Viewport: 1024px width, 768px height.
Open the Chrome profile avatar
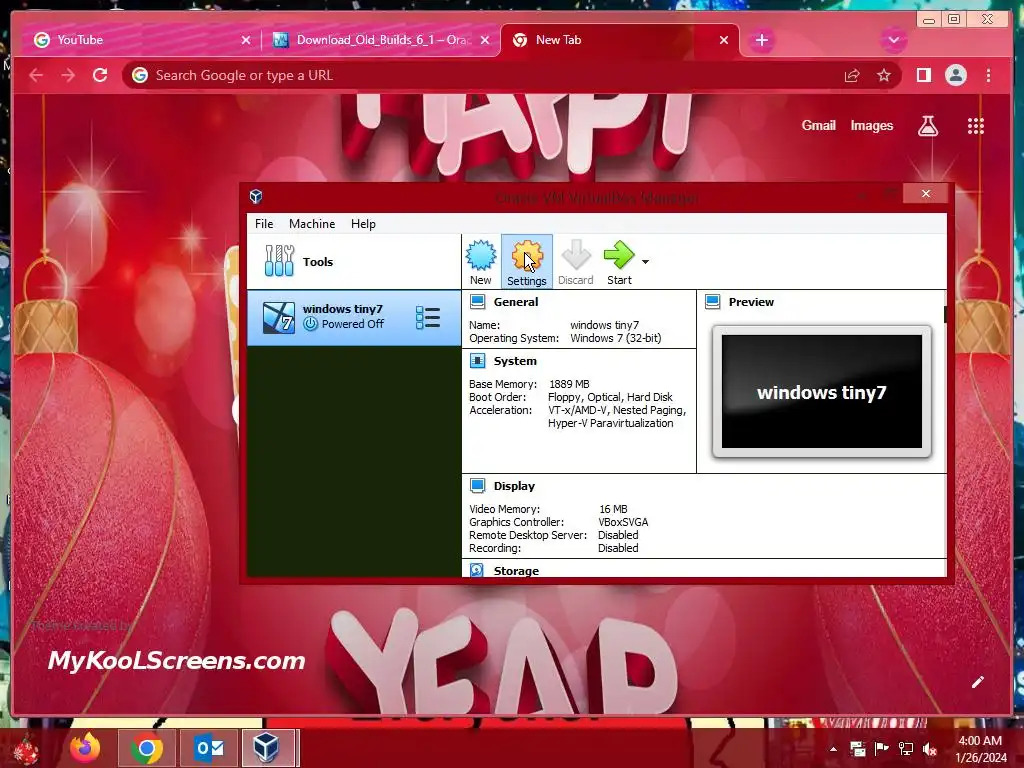click(955, 75)
